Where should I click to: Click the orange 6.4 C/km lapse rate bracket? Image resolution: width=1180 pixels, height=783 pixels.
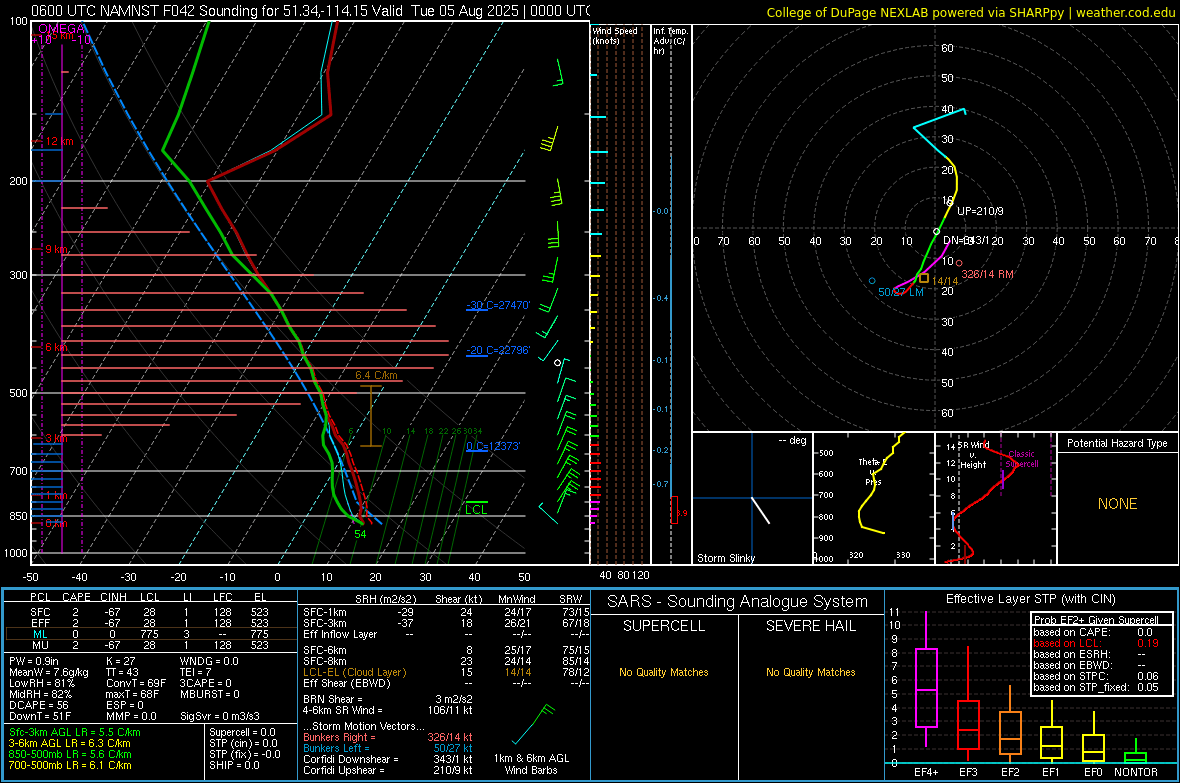(371, 416)
